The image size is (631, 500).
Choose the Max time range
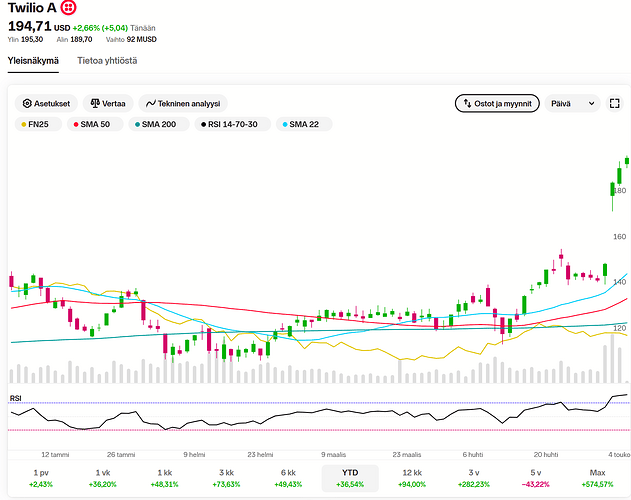tap(597, 478)
